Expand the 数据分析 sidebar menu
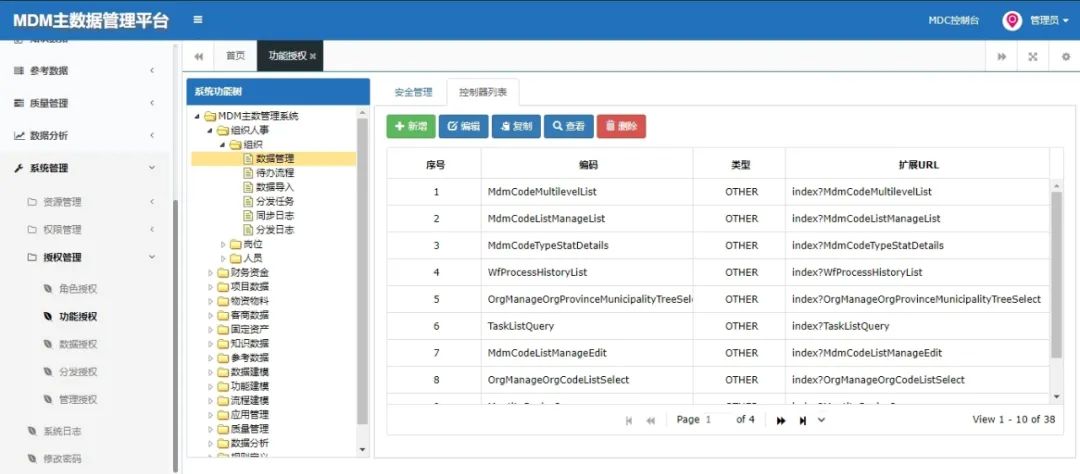1080x474 pixels. (85, 136)
